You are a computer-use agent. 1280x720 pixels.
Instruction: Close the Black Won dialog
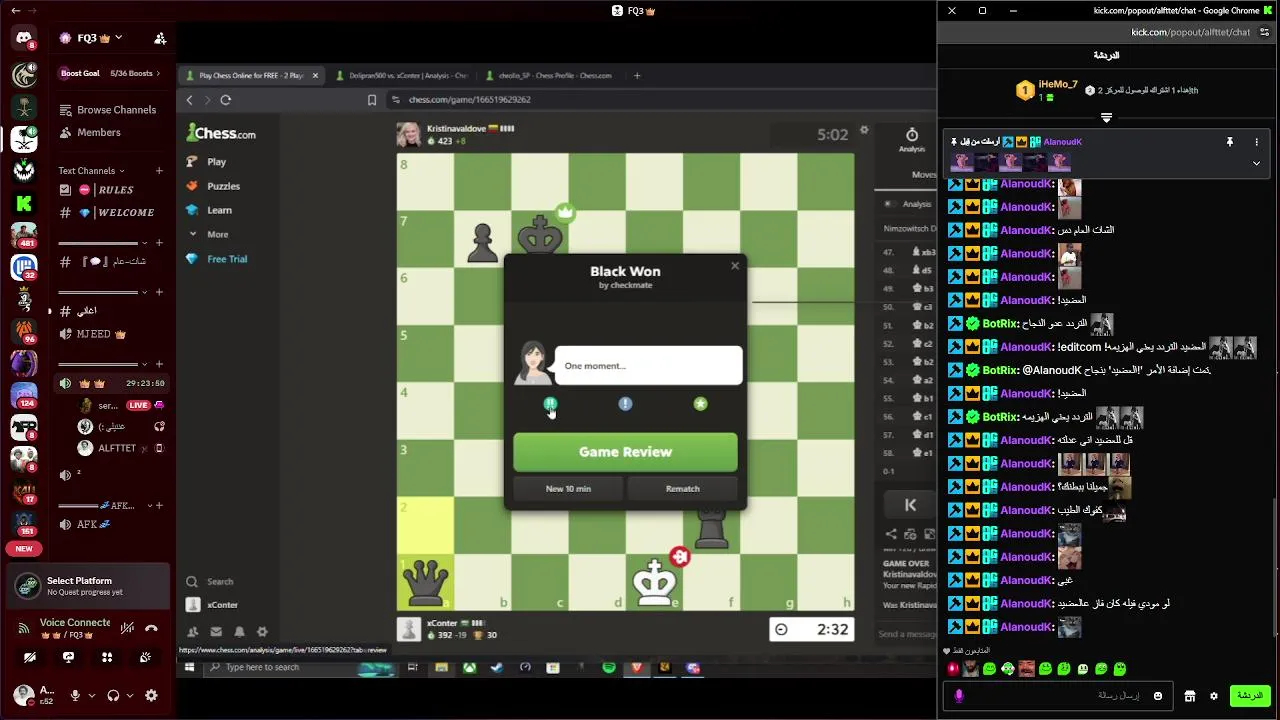(735, 266)
